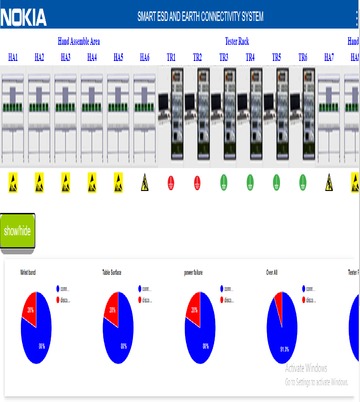Select the HA2 workstation thumbnail

(x=39, y=118)
